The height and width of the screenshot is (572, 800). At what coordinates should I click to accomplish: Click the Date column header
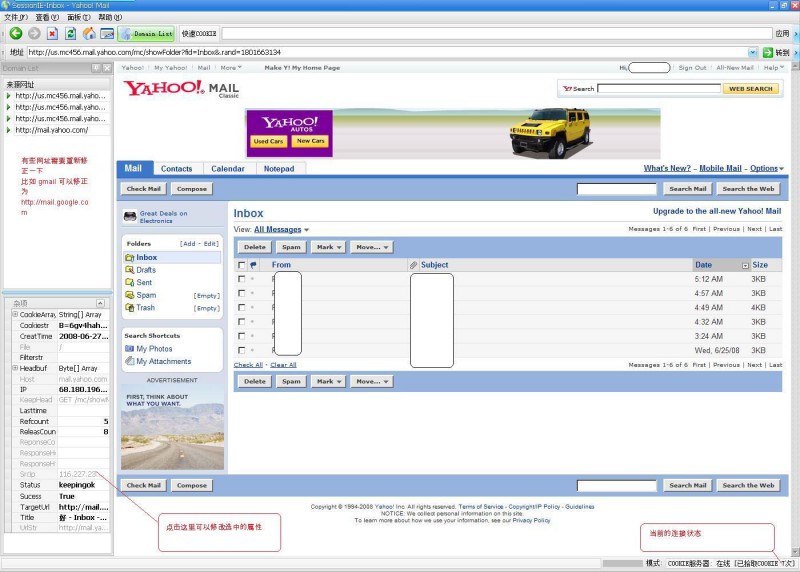tap(703, 265)
